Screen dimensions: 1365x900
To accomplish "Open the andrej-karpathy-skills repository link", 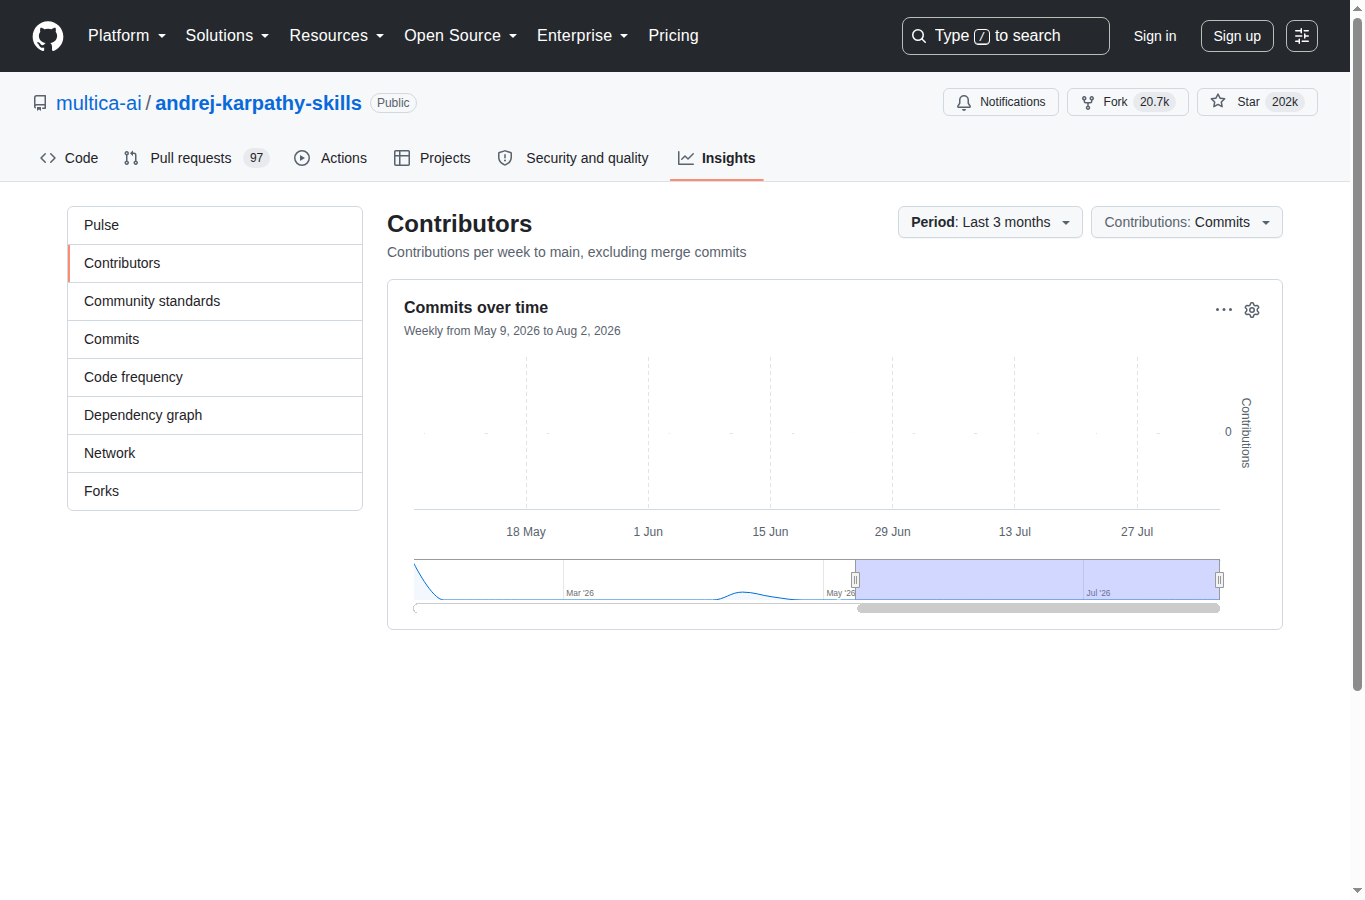I will [258, 103].
